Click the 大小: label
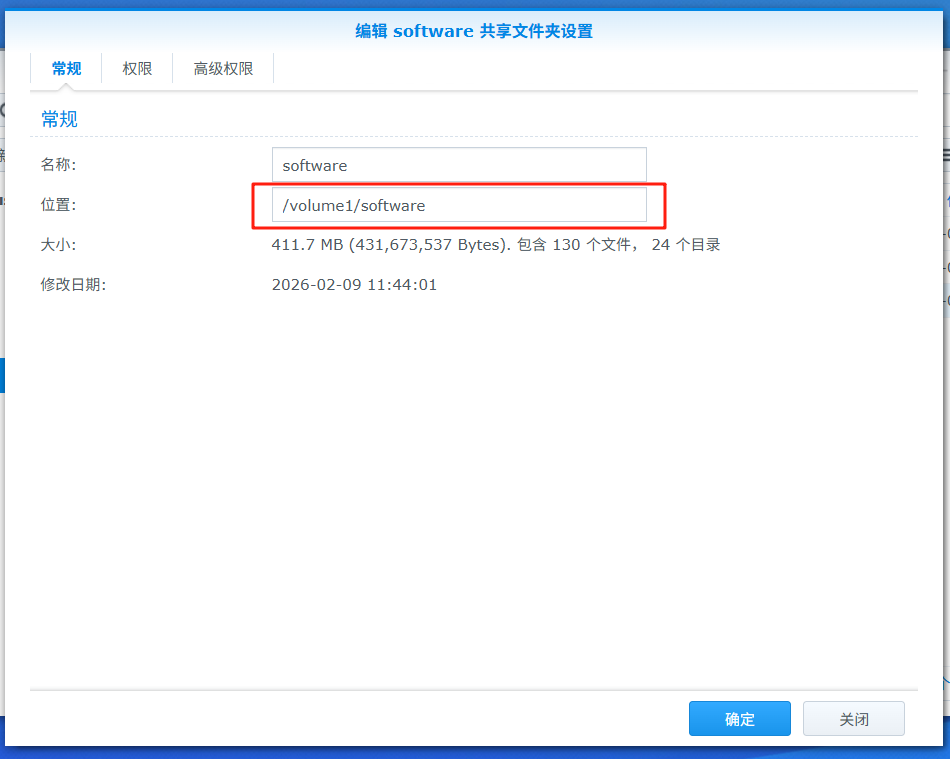This screenshot has height=759, width=950. pos(58,245)
